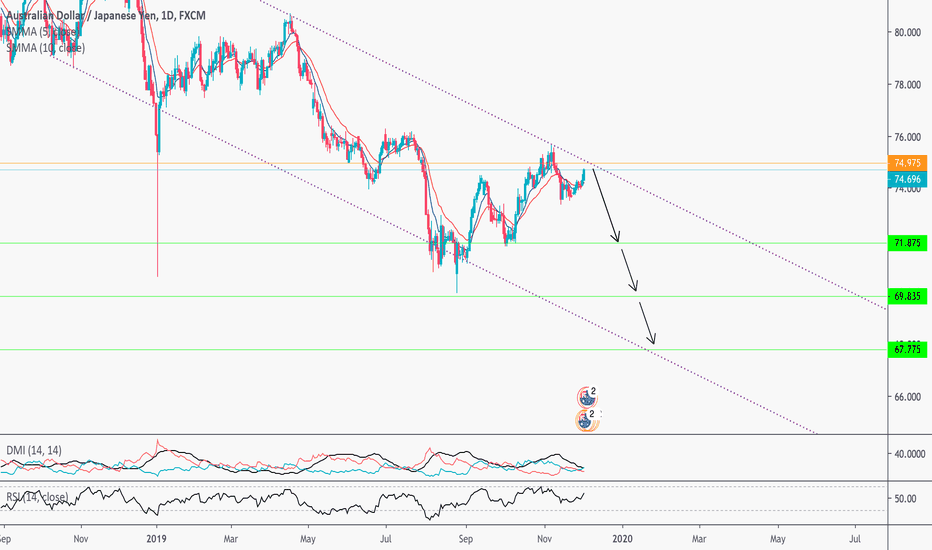
Task: Select the SMMA (10, close) indicator legend
Action: pyautogui.click(x=46, y=47)
